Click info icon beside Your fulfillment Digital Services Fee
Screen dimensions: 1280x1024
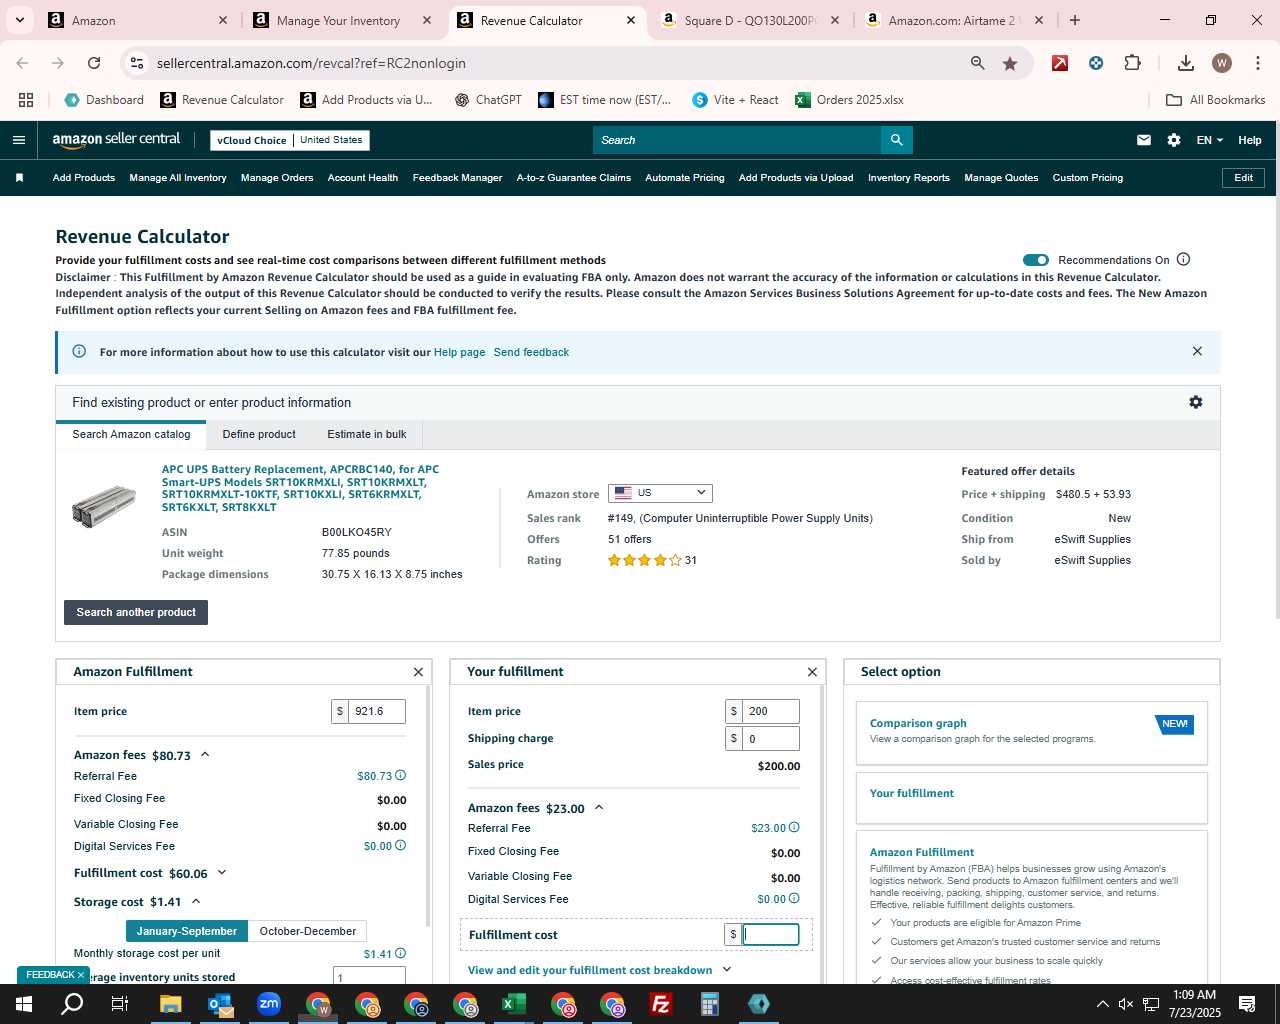point(795,898)
